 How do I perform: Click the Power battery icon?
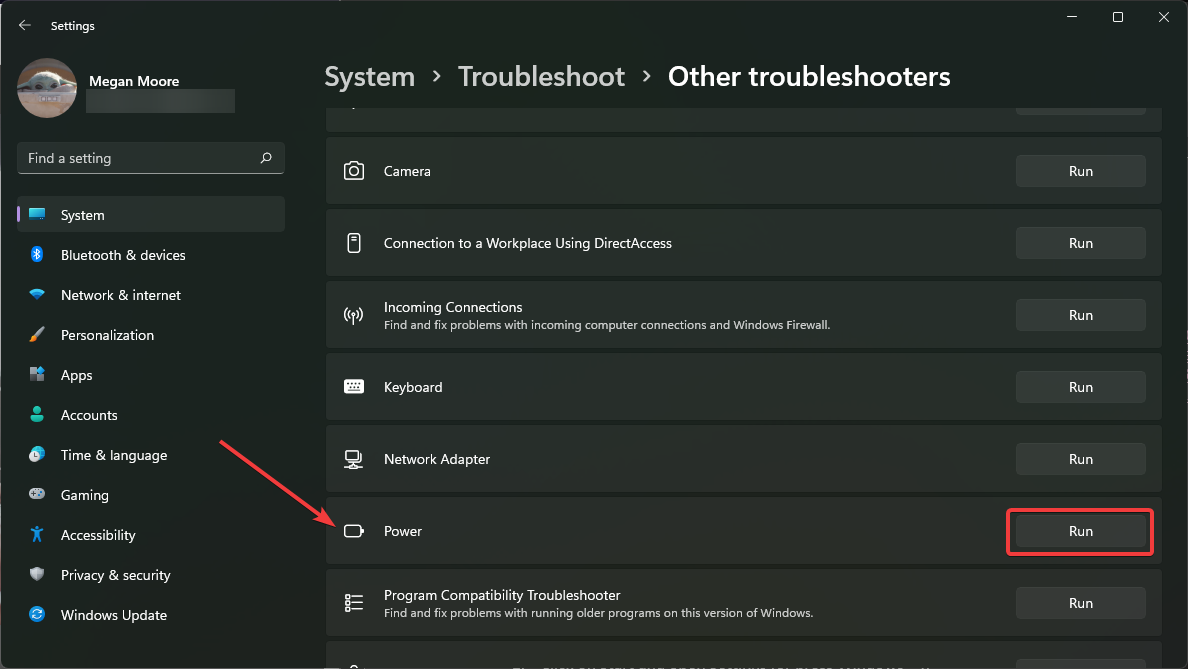coord(354,531)
